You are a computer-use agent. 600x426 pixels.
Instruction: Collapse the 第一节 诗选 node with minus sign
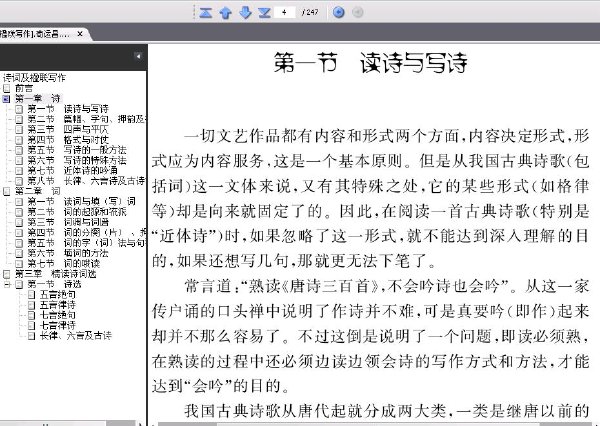tap(7, 284)
